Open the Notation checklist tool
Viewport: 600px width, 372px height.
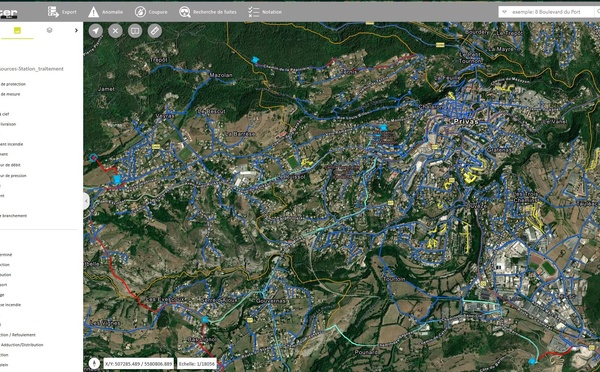pyautogui.click(x=264, y=12)
